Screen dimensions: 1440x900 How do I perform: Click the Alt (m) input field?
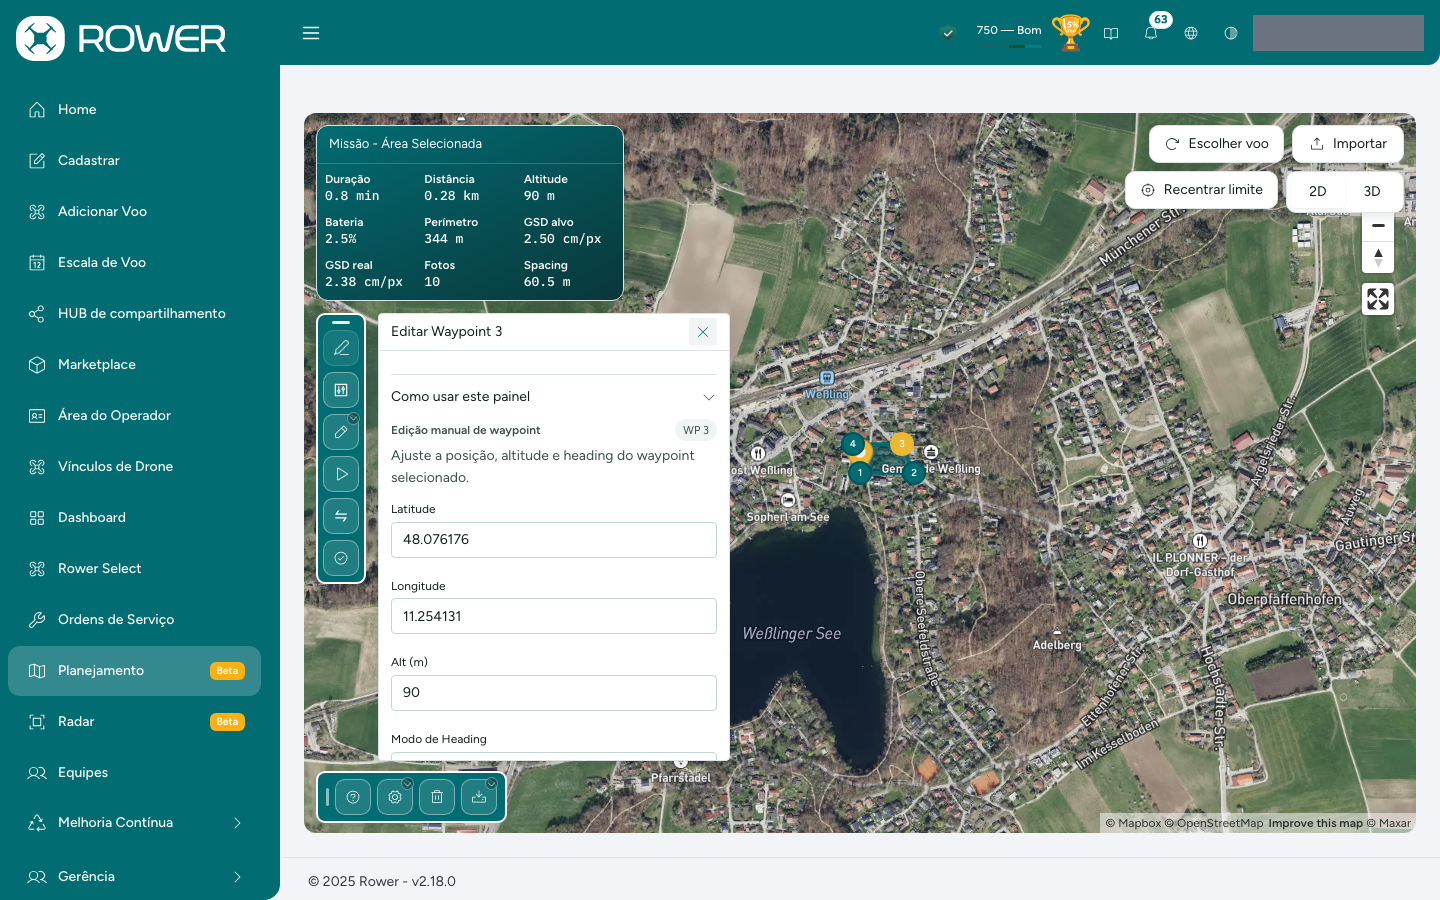[x=554, y=693]
